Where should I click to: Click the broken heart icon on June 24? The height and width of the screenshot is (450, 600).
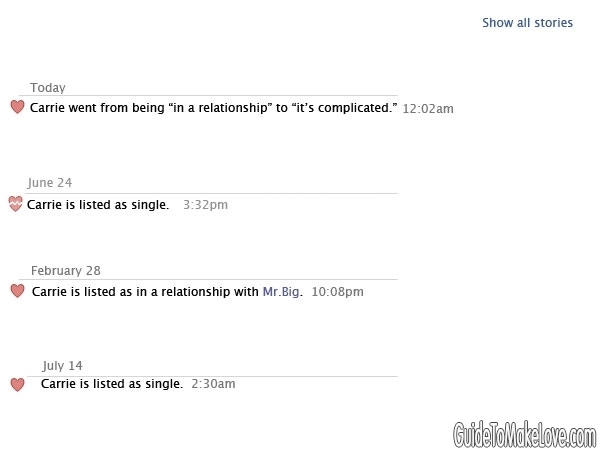tap(16, 204)
